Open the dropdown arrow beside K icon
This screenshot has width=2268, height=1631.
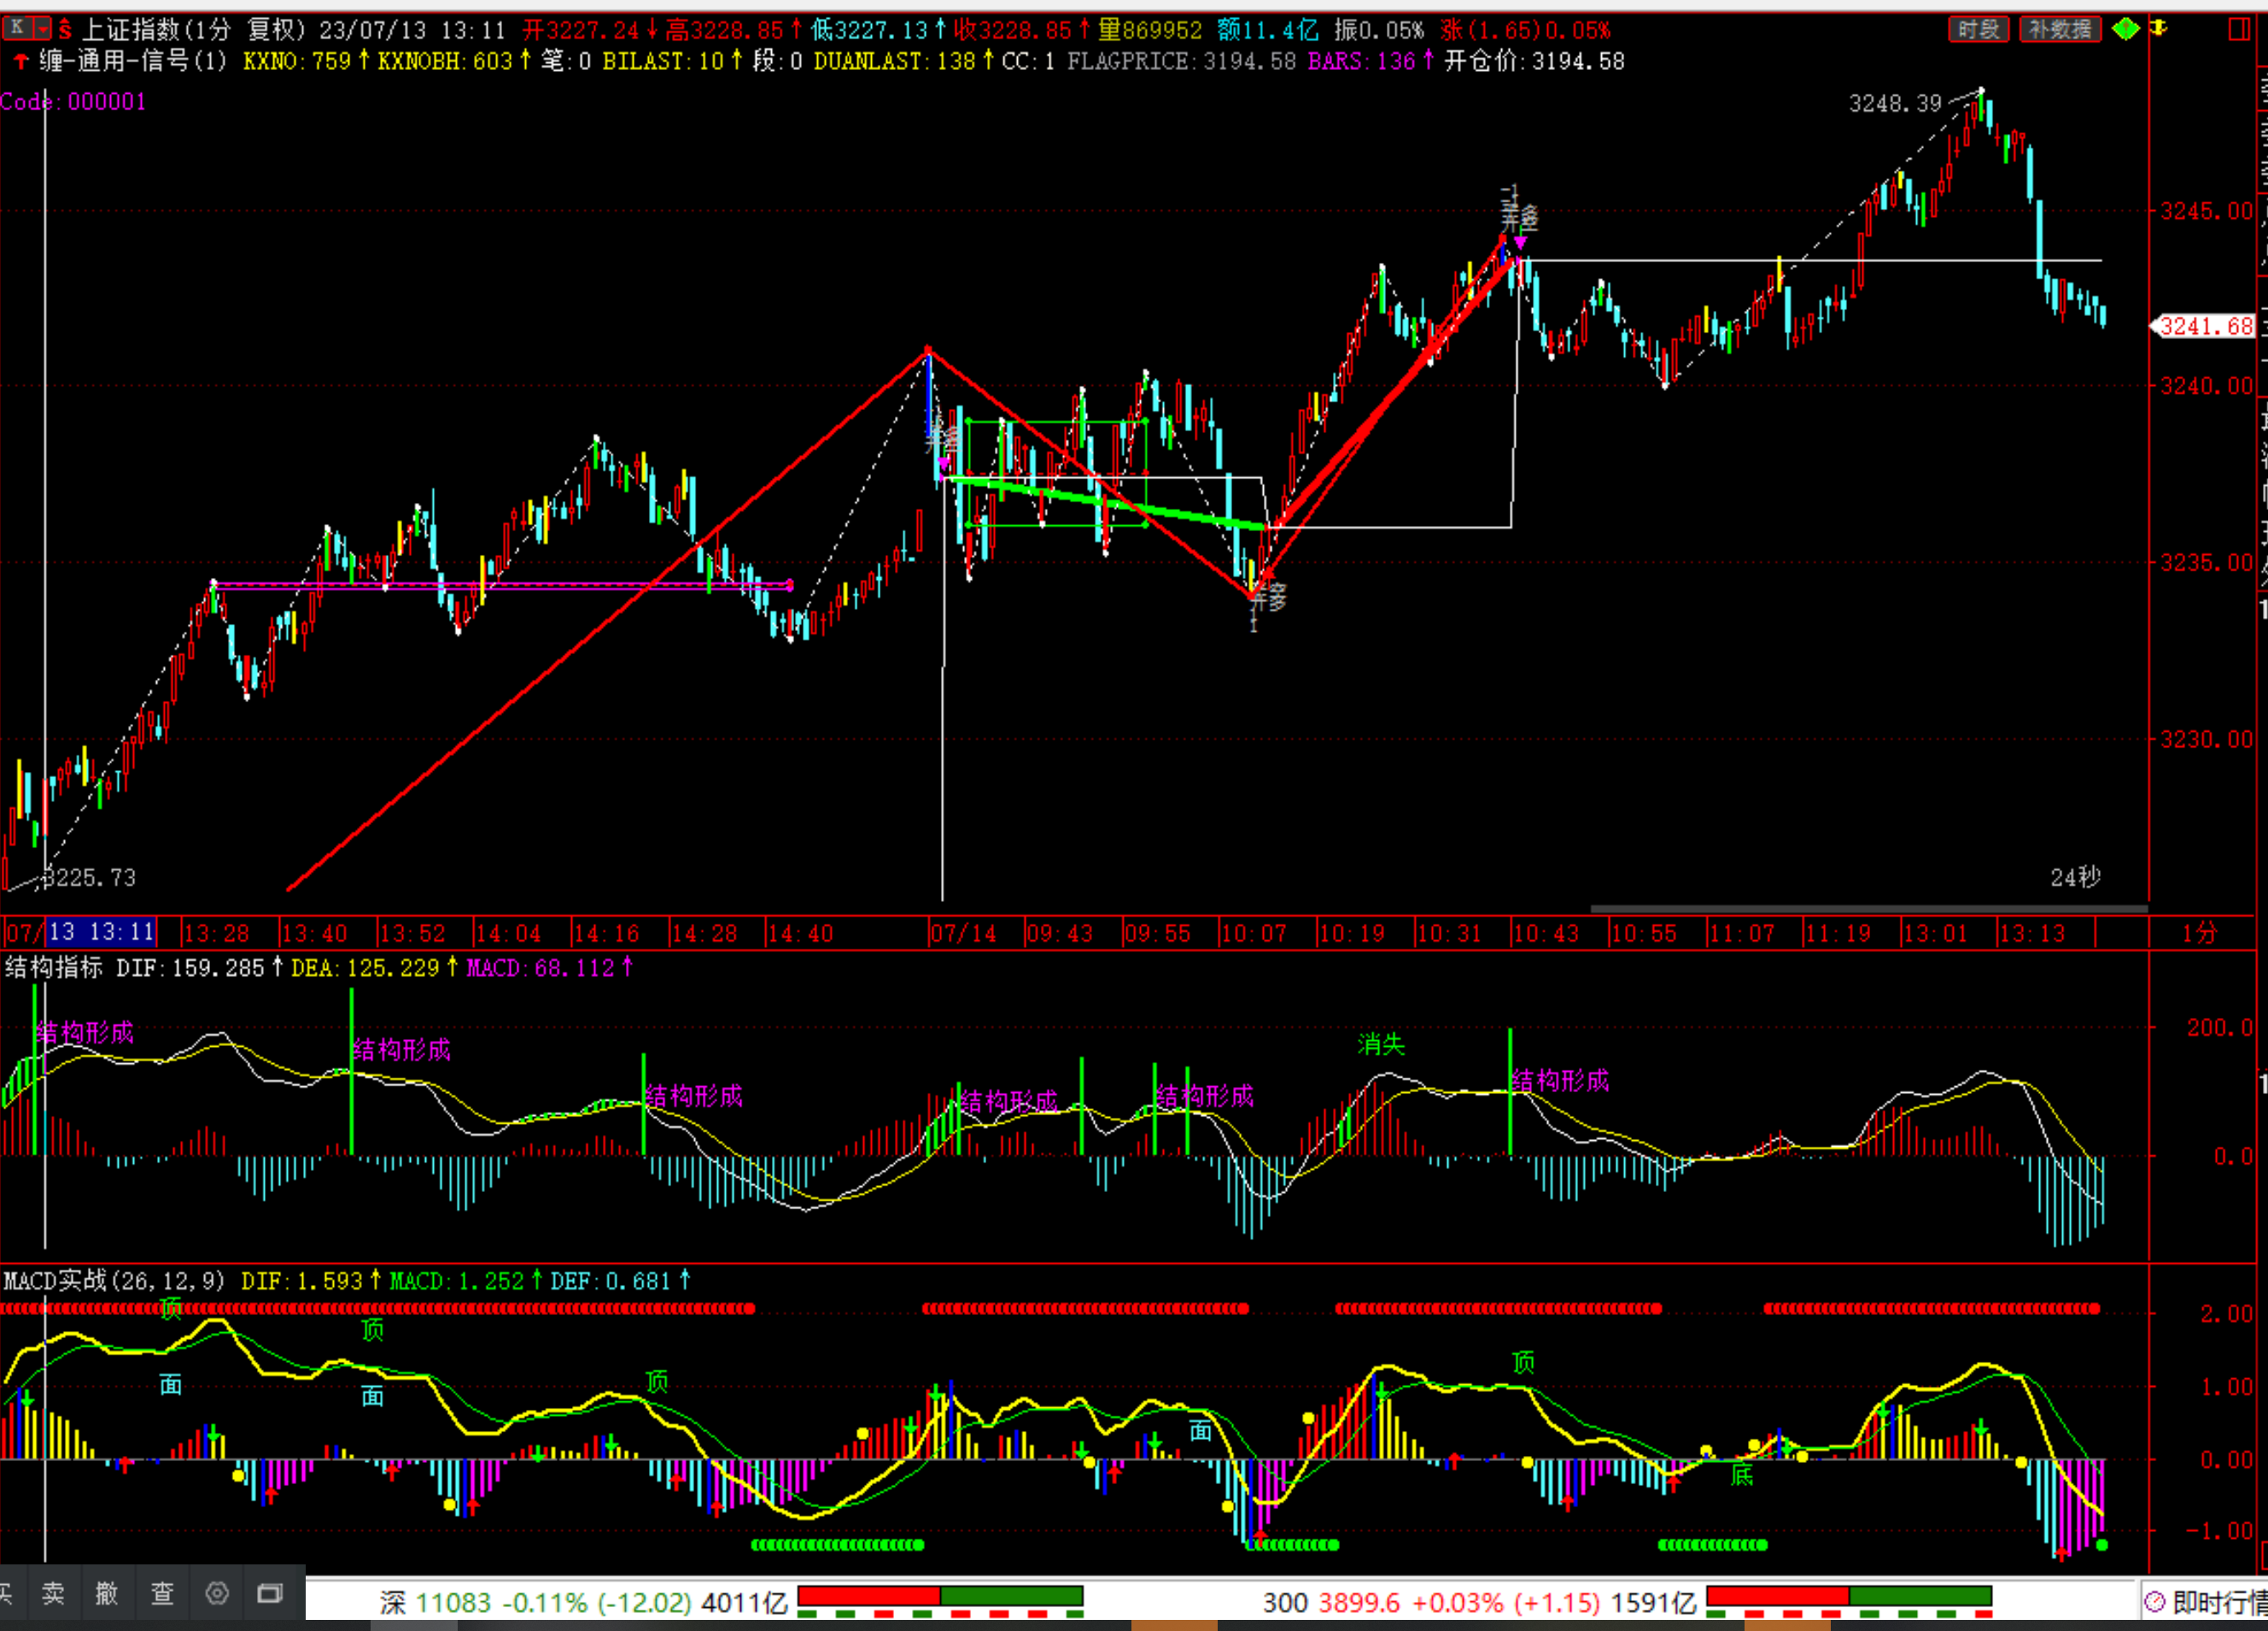(42, 28)
